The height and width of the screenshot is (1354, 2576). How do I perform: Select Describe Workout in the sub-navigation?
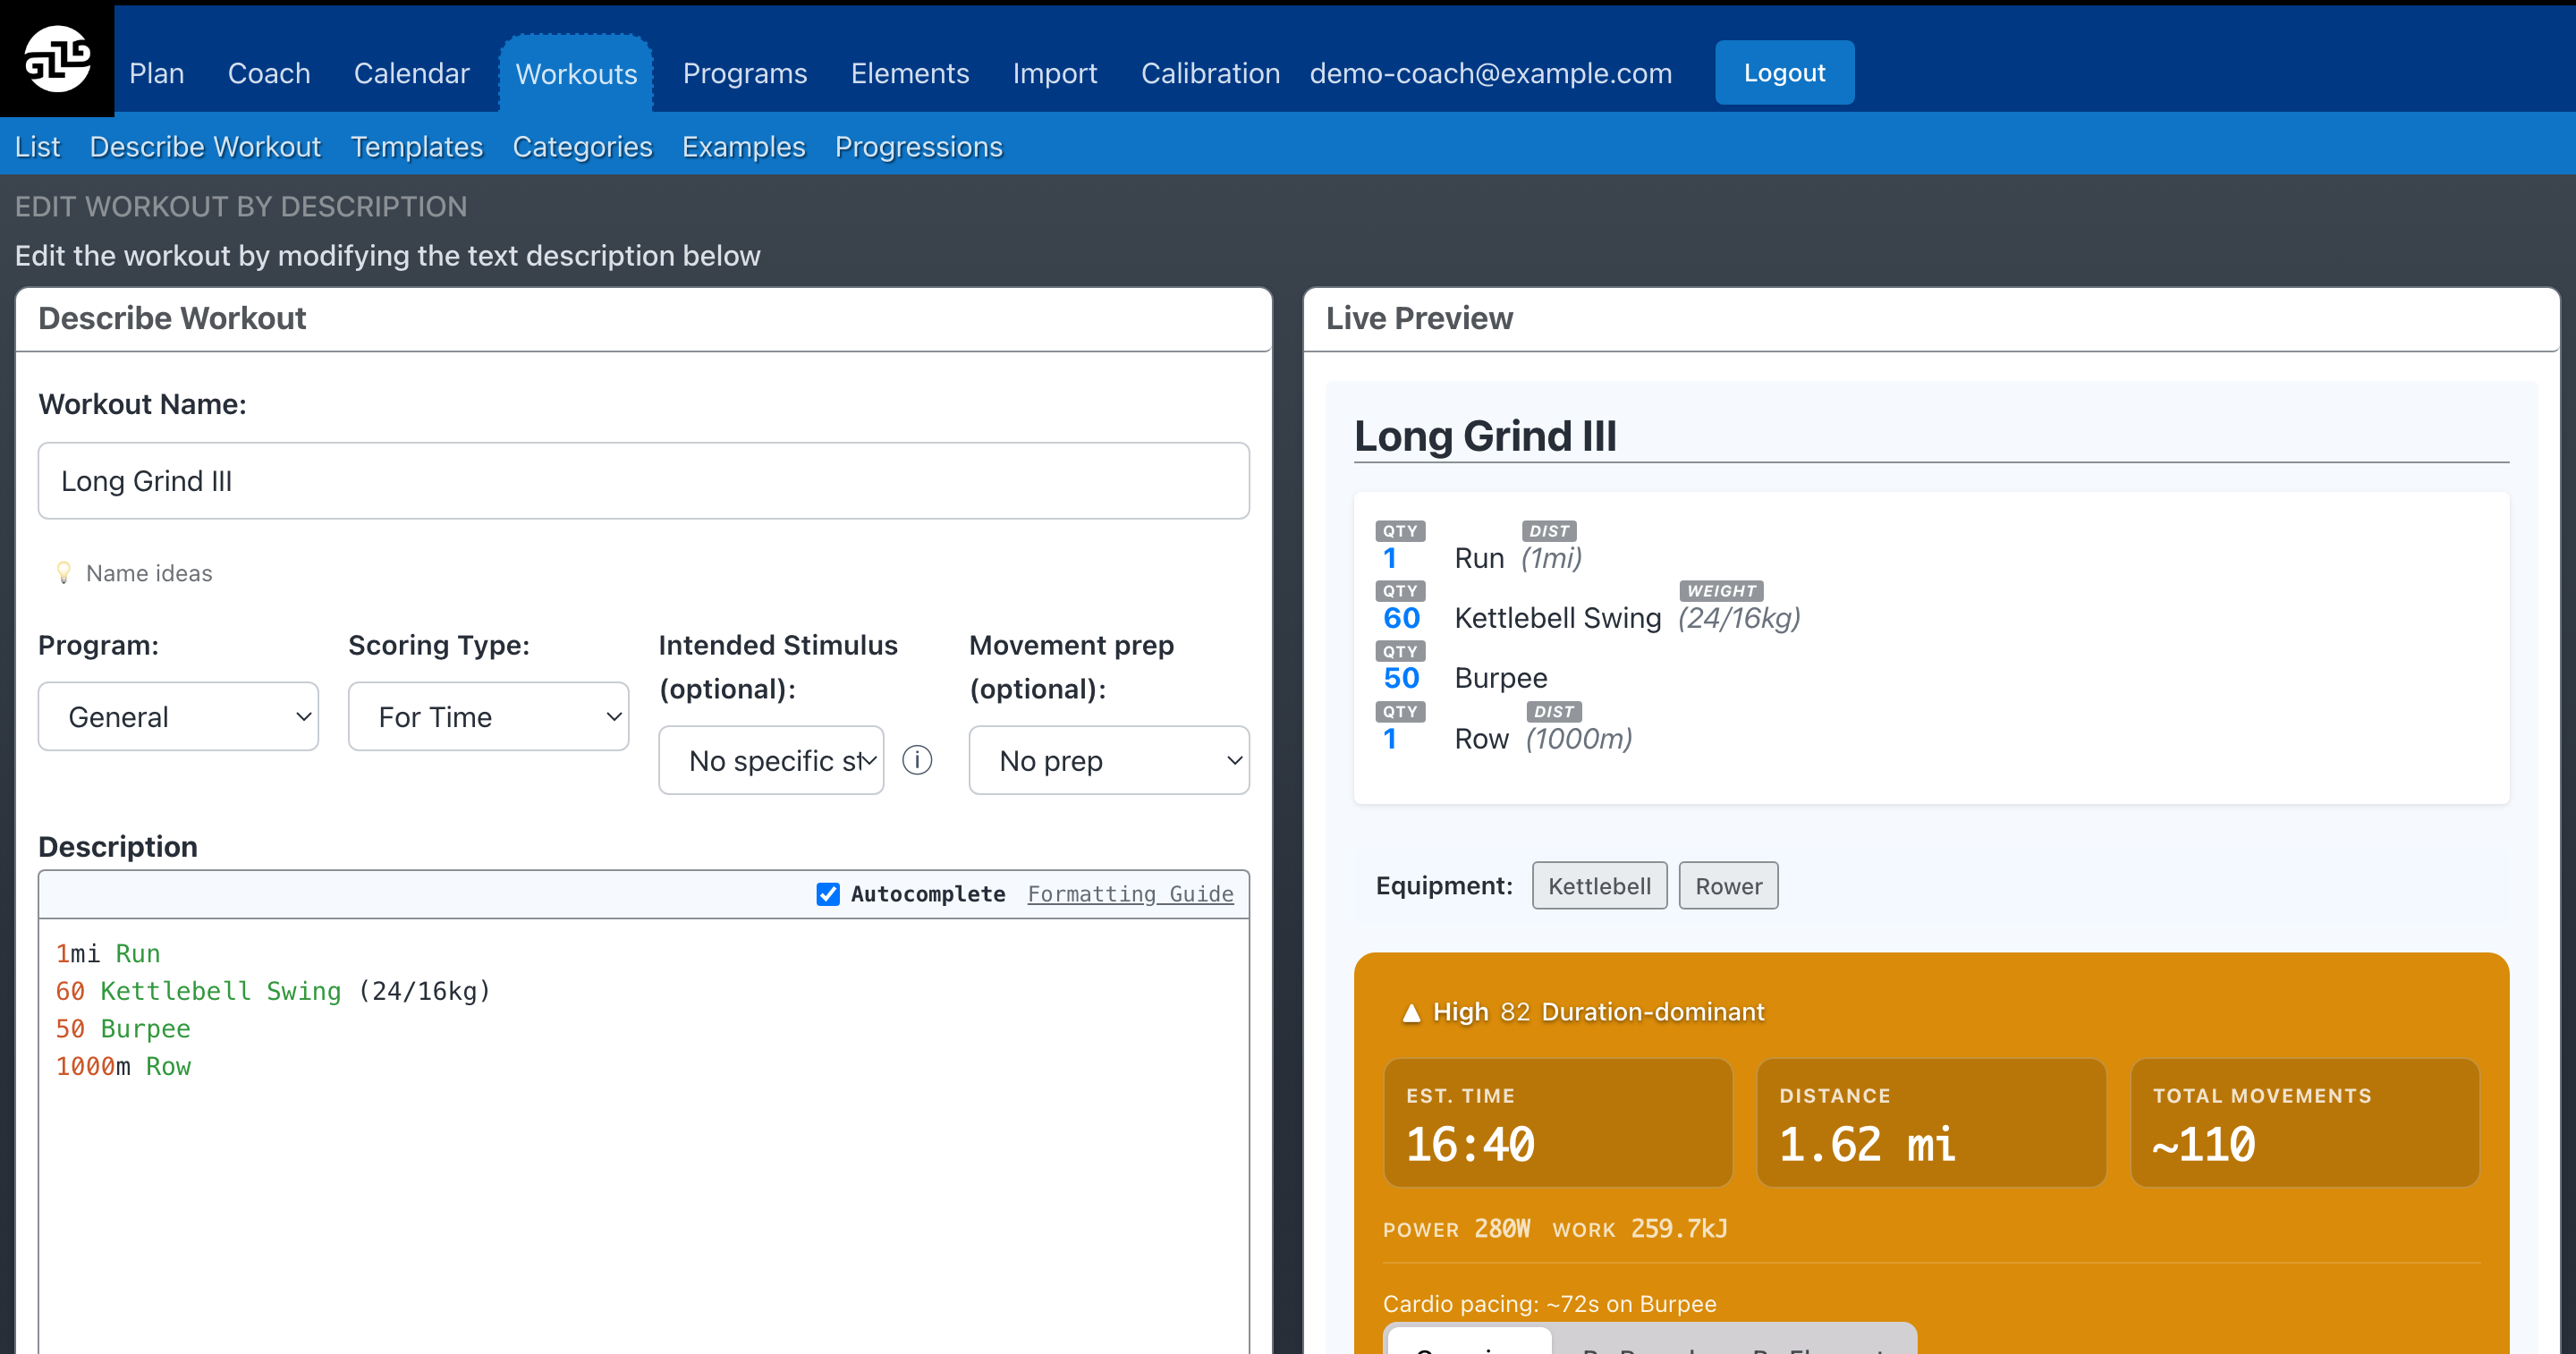[205, 146]
